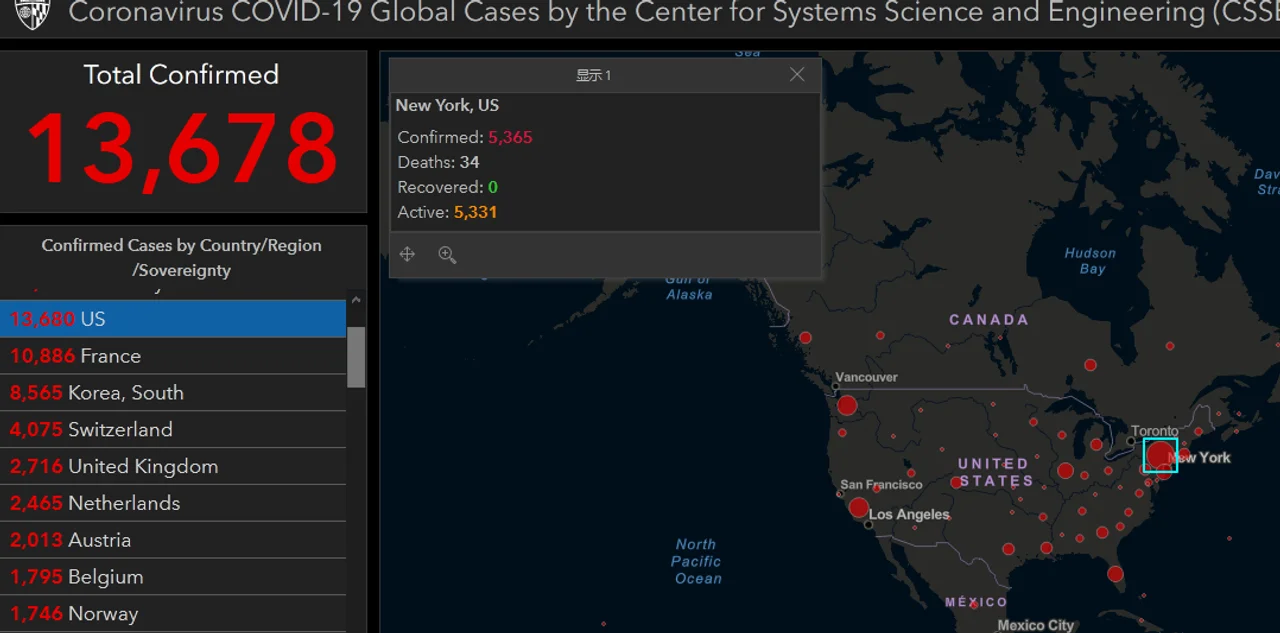
Task: Click the New York, US popup heading
Action: 447,105
